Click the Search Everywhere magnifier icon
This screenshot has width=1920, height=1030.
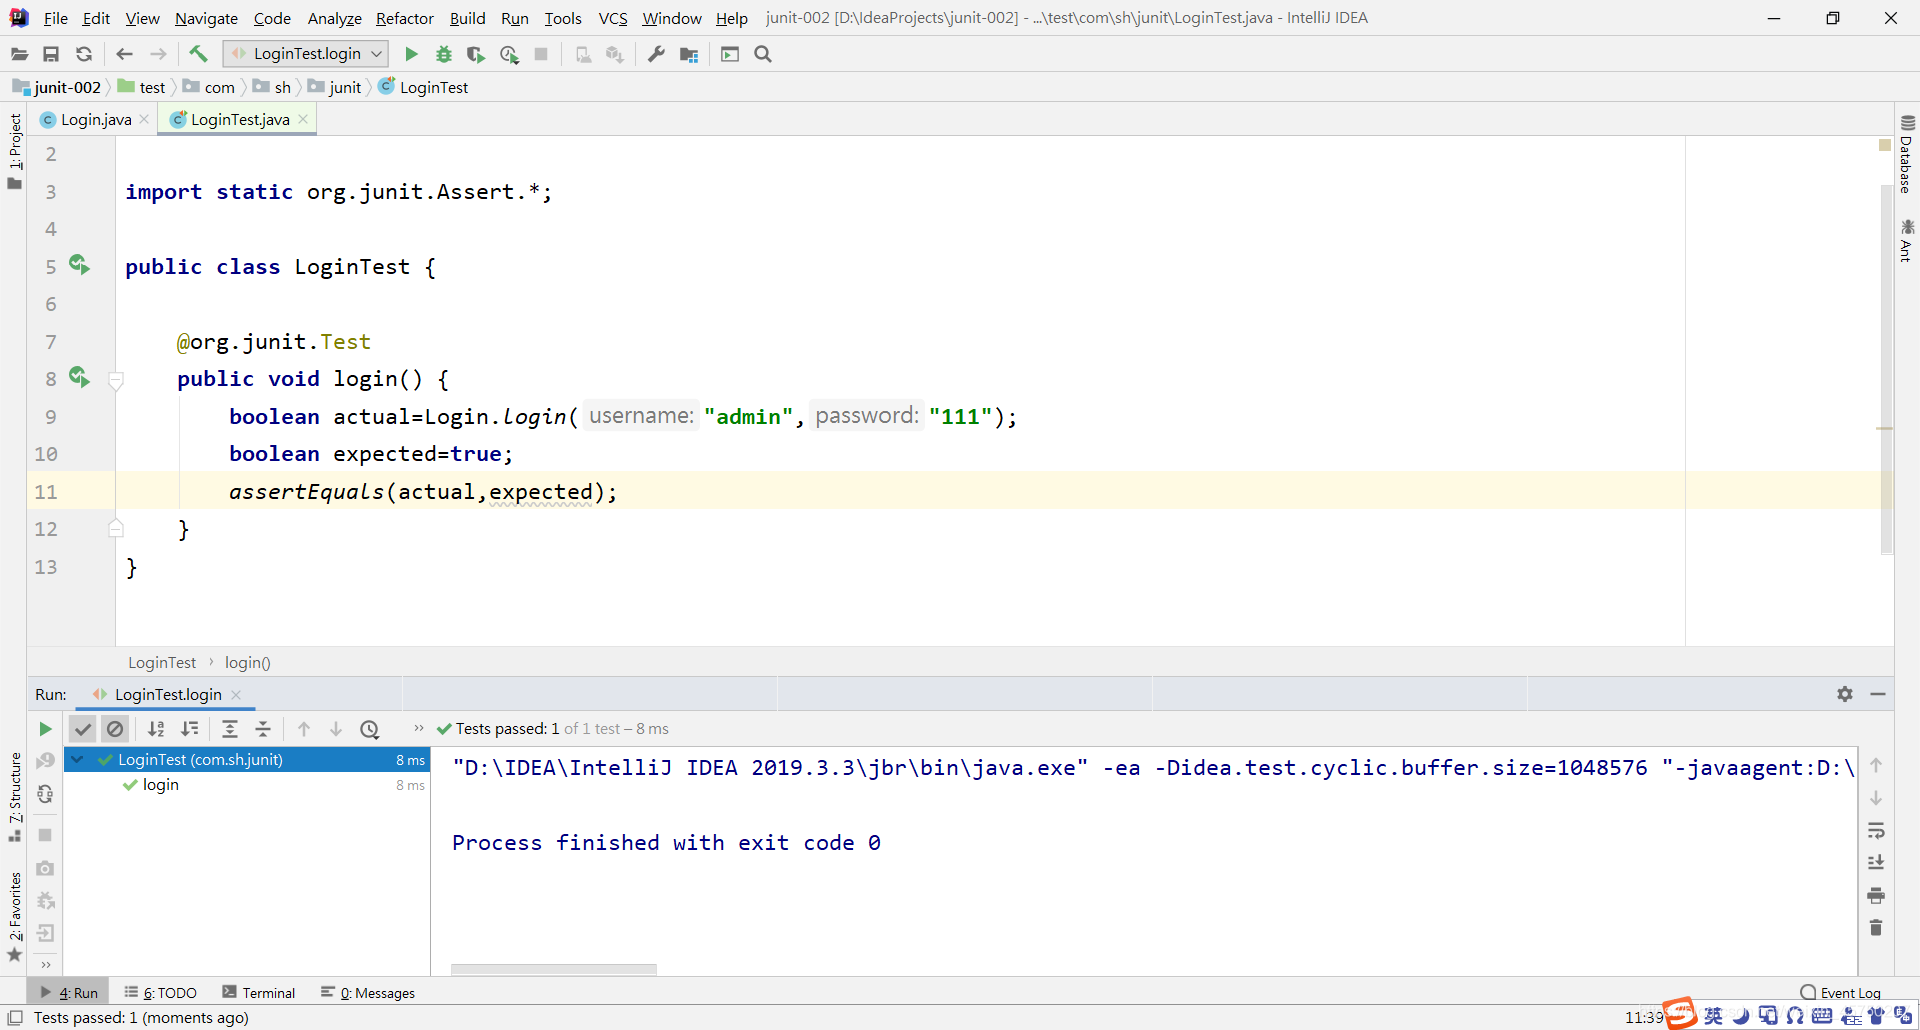coord(763,54)
